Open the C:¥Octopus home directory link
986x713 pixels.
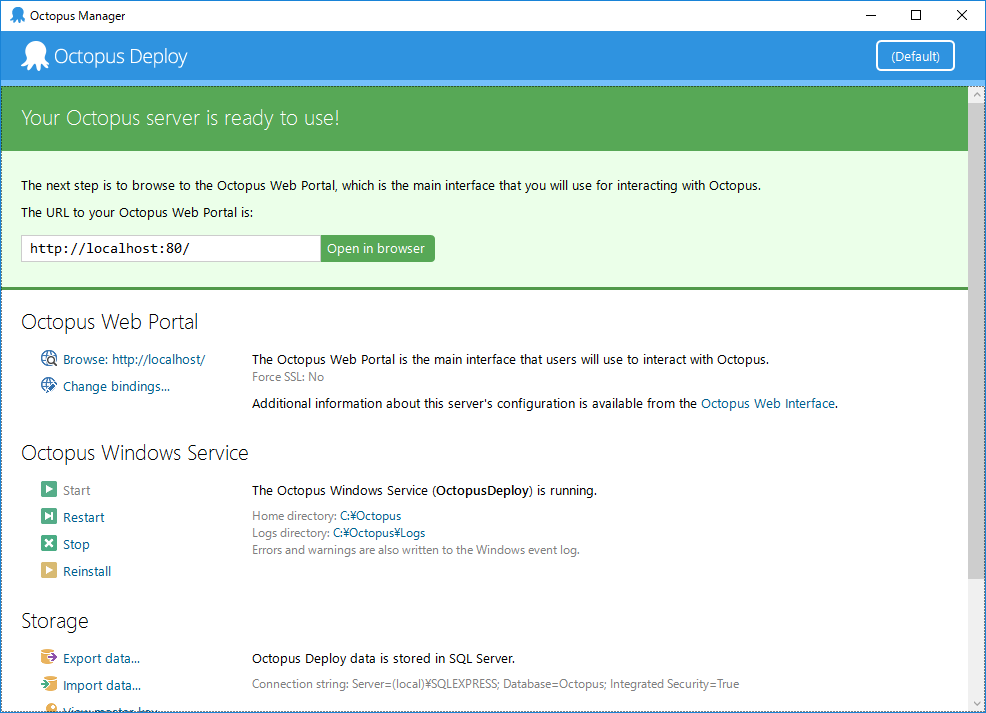(370, 516)
